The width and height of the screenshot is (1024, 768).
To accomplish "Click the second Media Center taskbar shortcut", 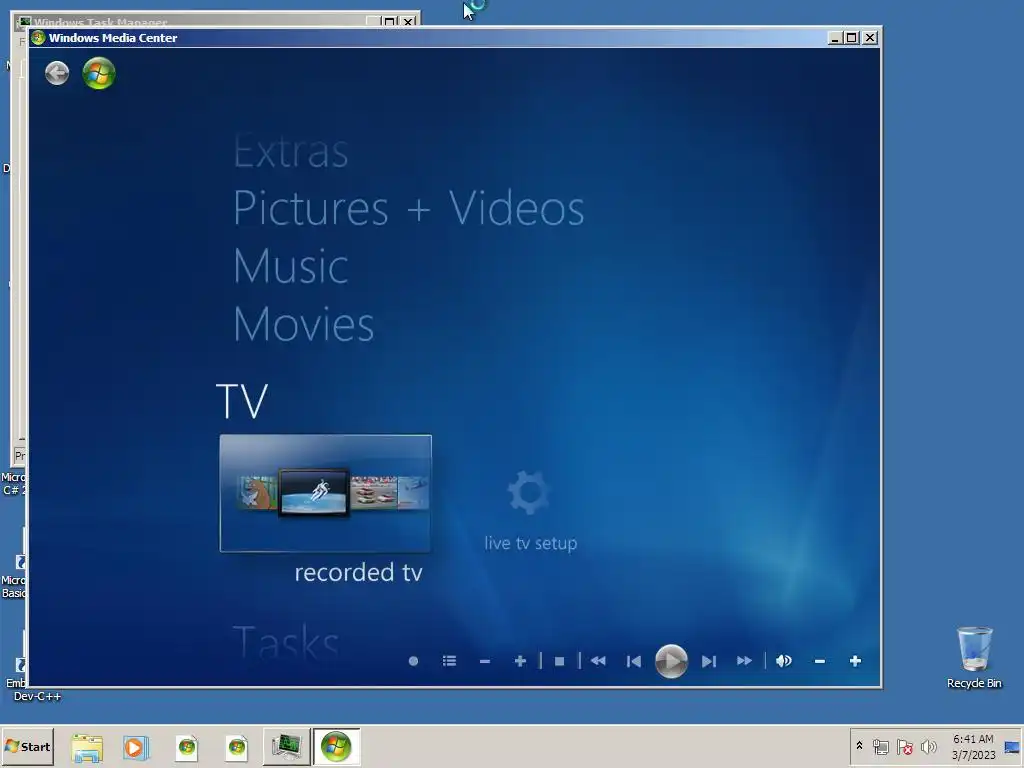I will click(236, 747).
